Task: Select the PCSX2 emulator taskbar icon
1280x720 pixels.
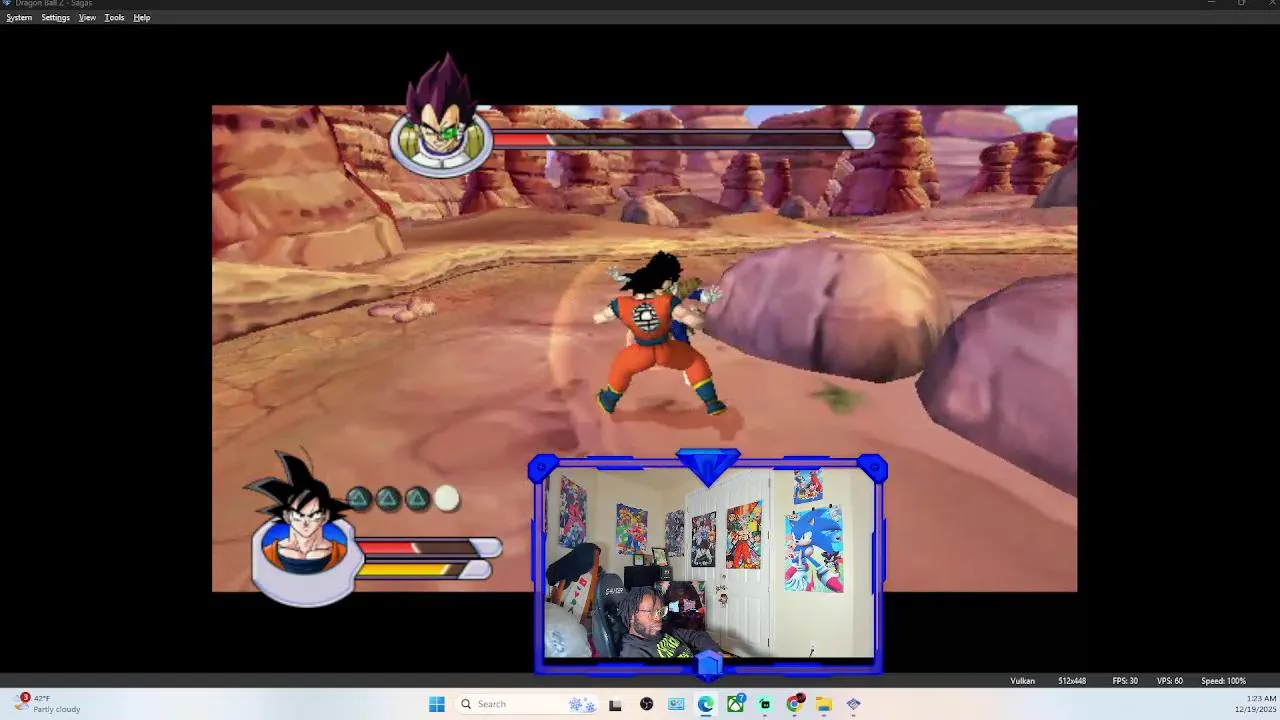Action: pos(853,704)
